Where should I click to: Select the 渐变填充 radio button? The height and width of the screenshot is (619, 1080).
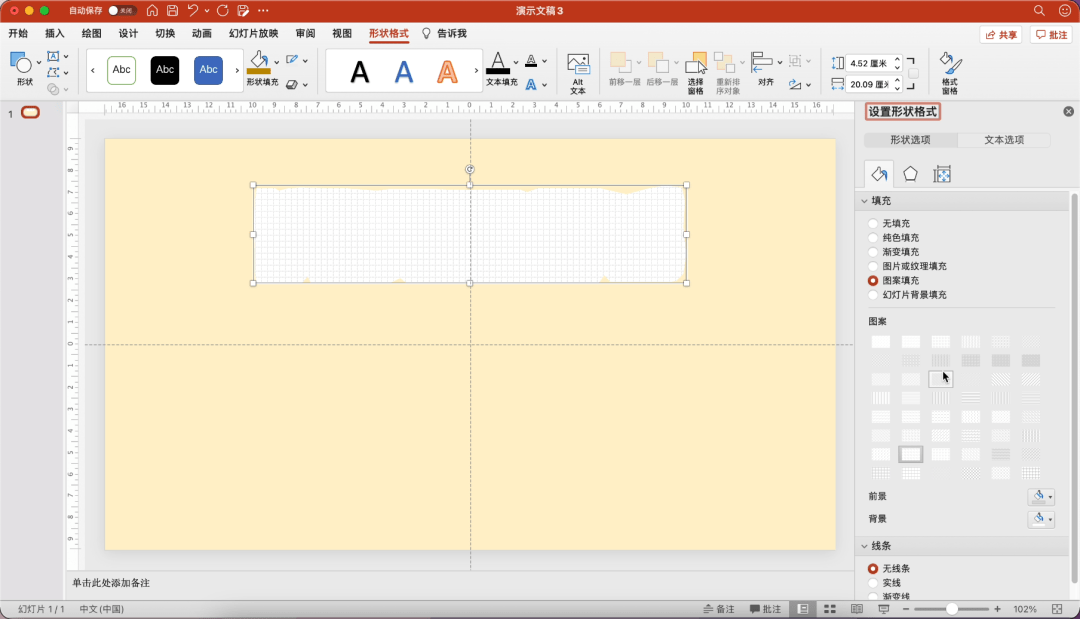coord(873,252)
